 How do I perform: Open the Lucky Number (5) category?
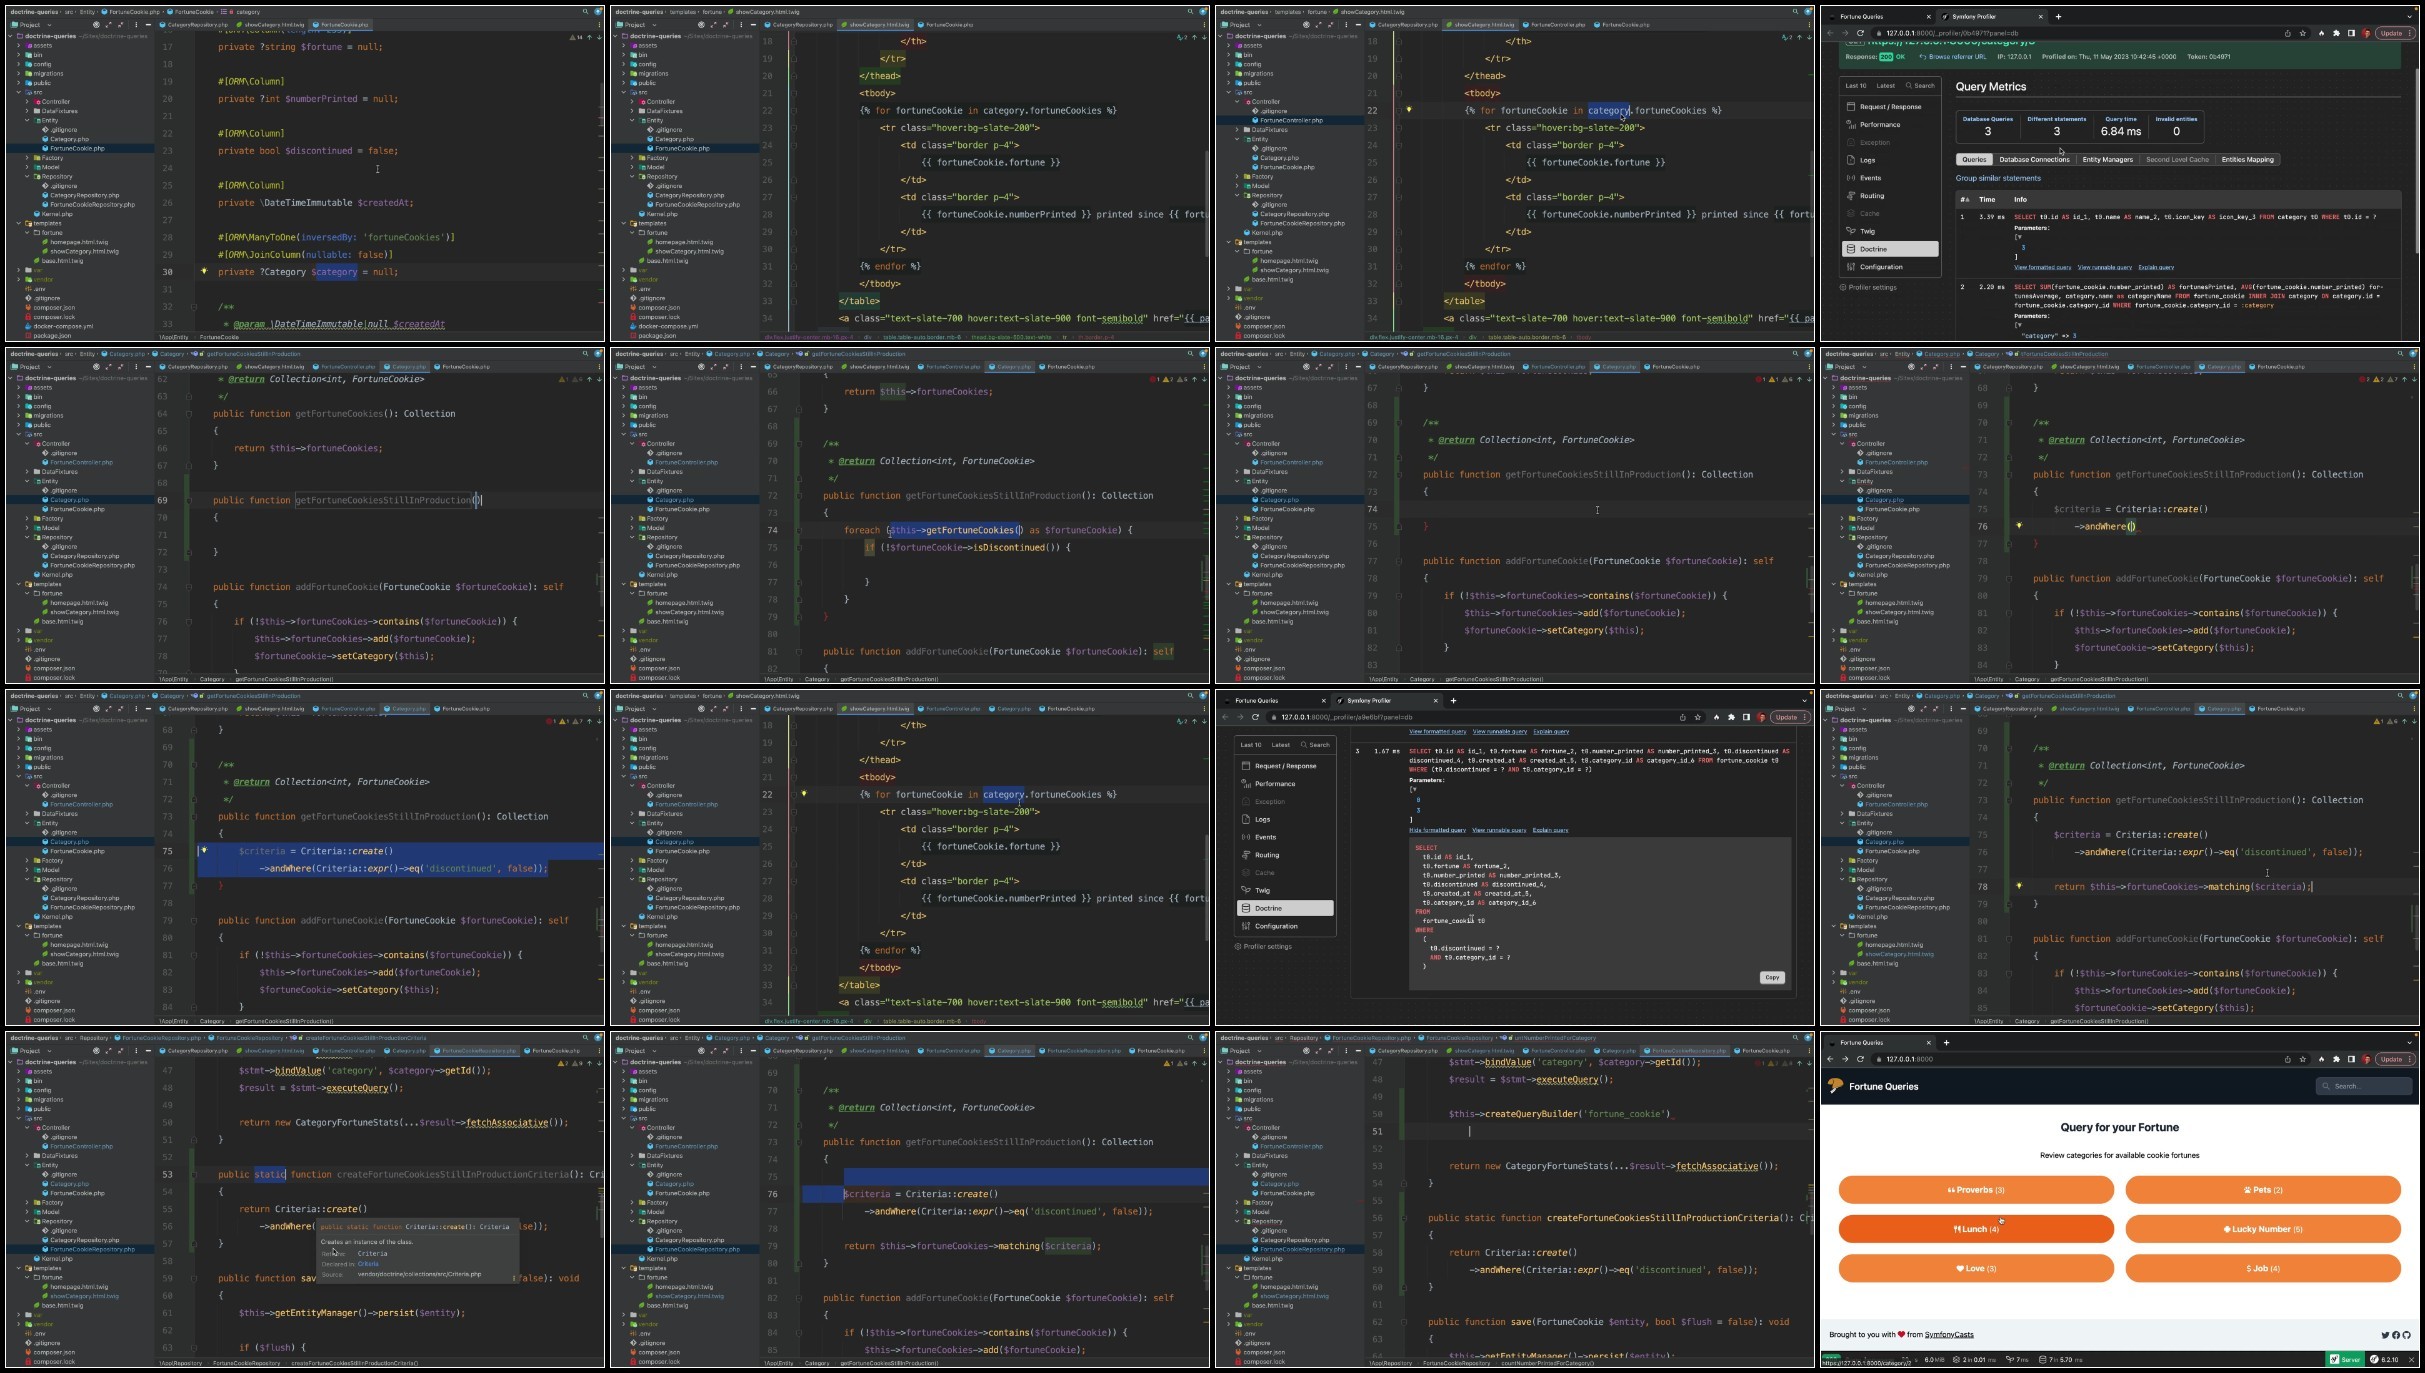tap(2262, 1229)
